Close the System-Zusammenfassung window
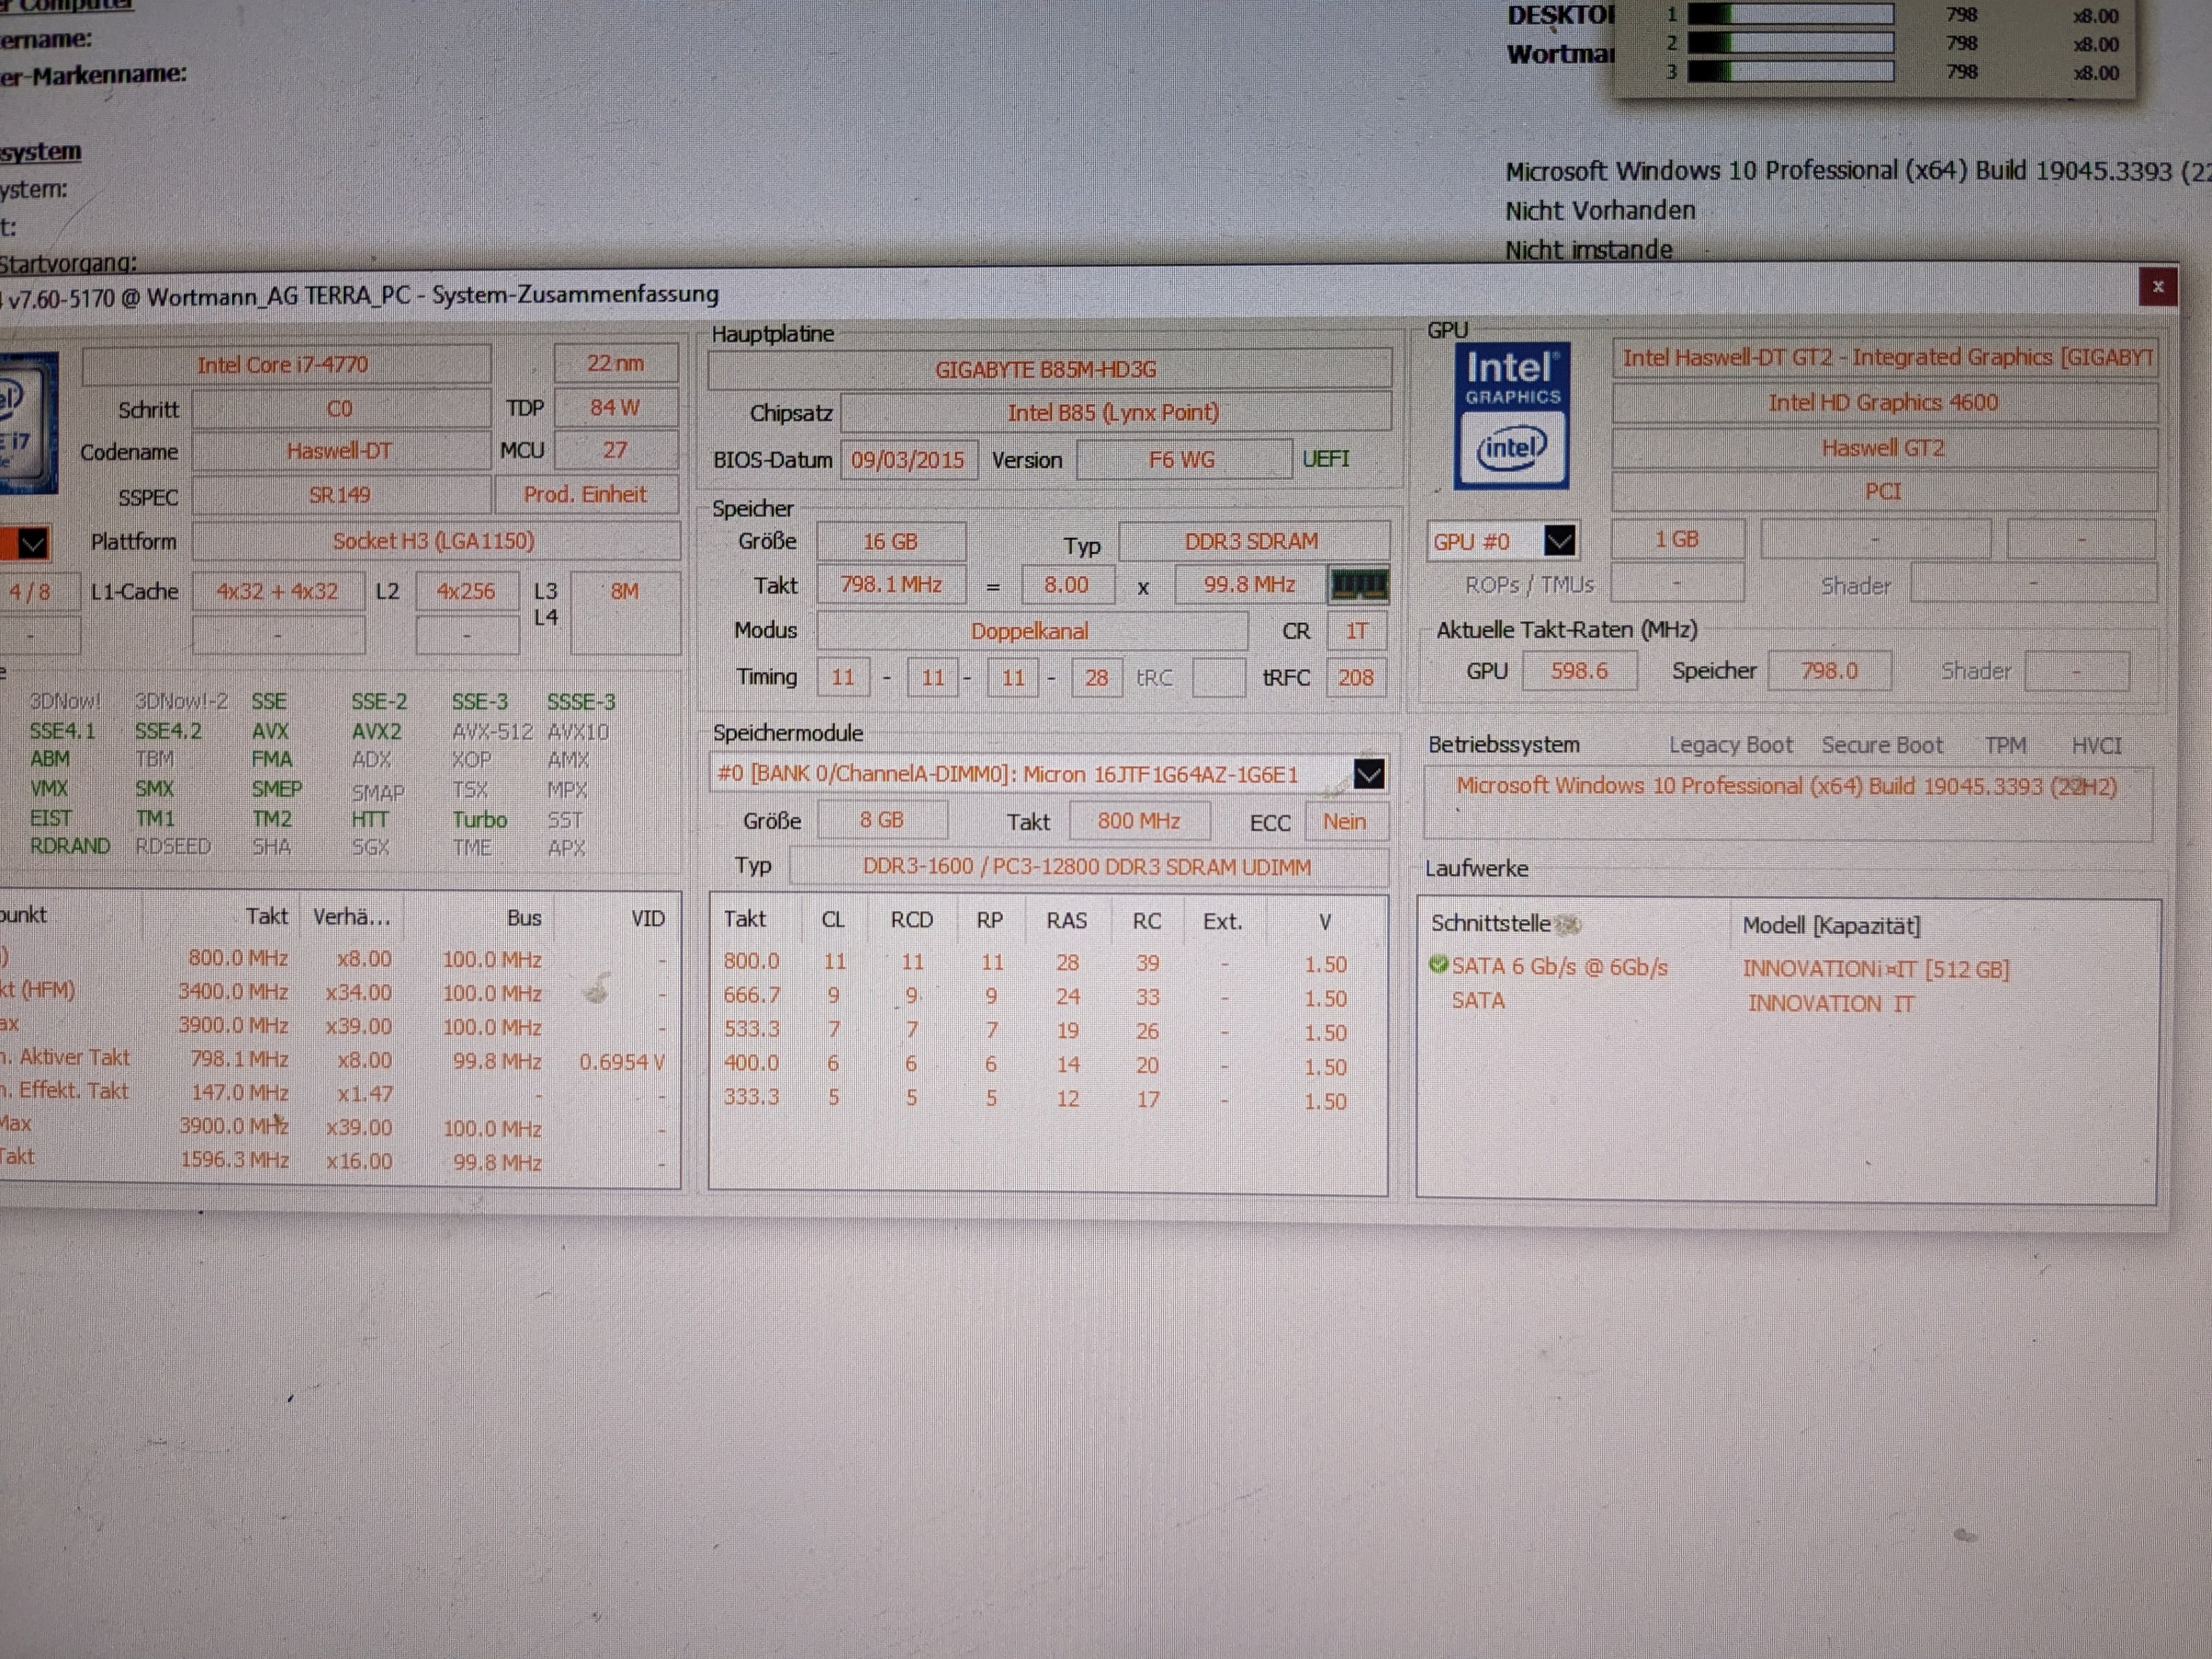Image resolution: width=2212 pixels, height=1659 pixels. (2157, 287)
